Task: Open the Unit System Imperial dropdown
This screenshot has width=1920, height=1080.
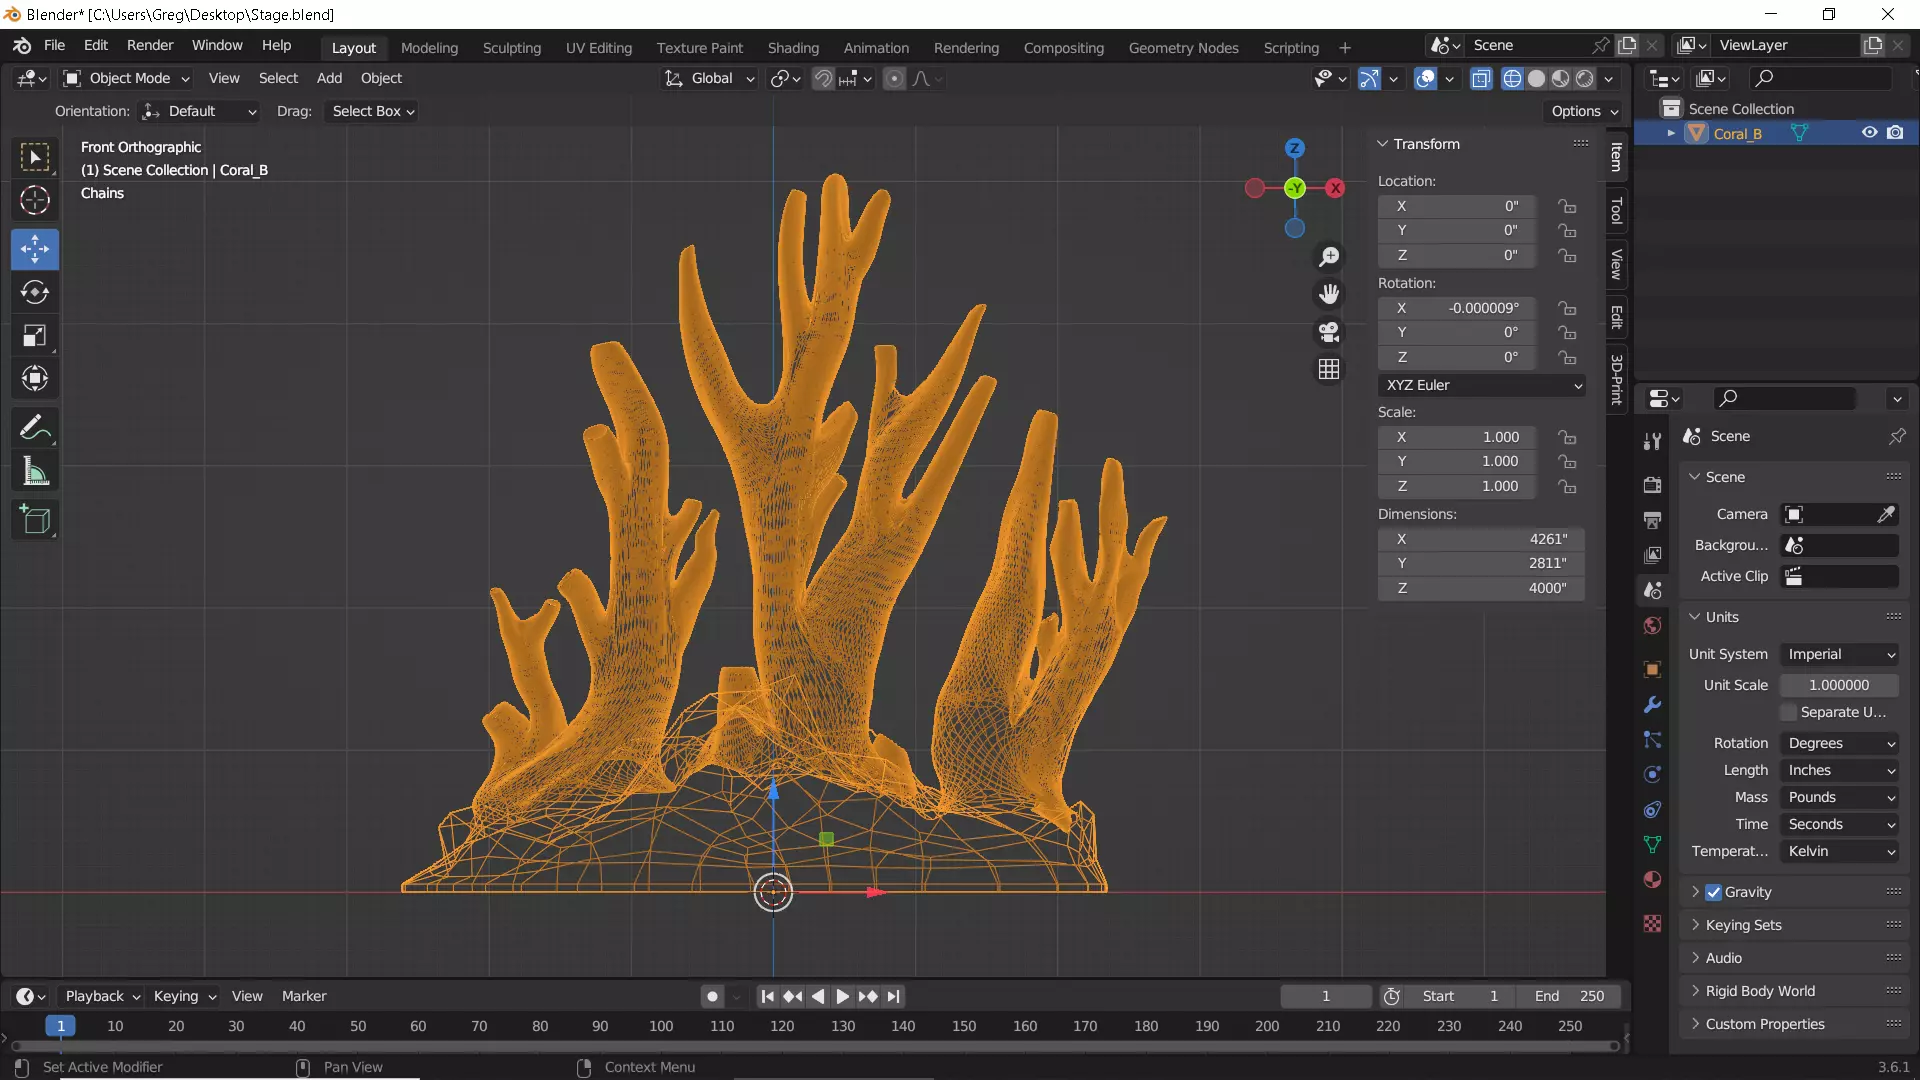Action: click(1840, 654)
